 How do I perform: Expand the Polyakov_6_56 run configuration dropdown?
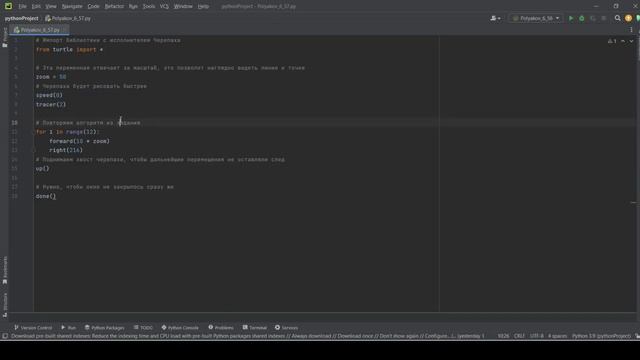(x=536, y=18)
